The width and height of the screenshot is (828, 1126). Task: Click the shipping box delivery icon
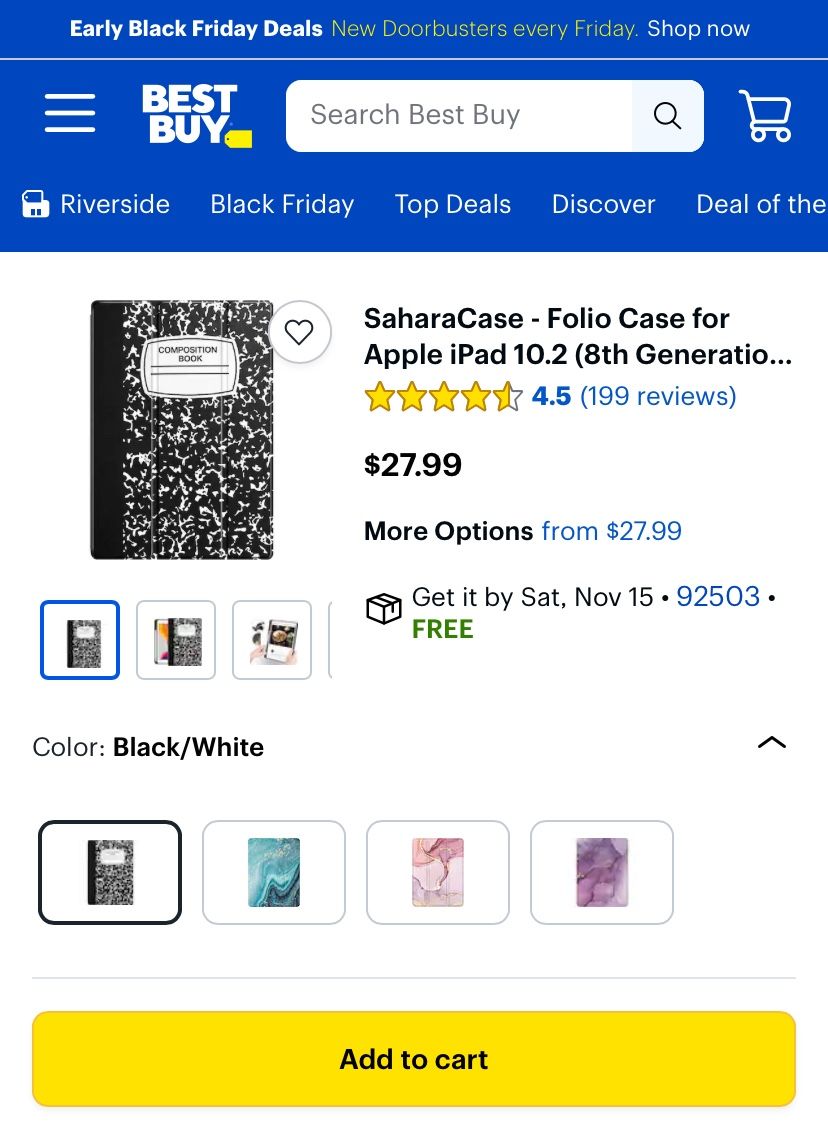point(383,608)
